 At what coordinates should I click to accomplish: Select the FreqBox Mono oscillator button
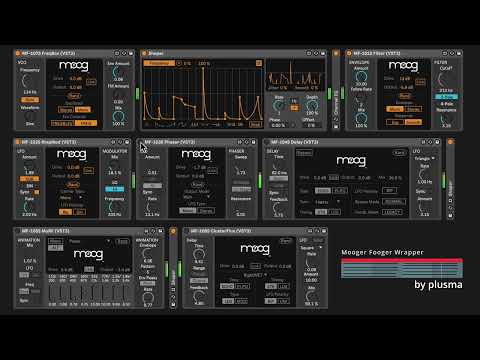pyautogui.click(x=83, y=110)
